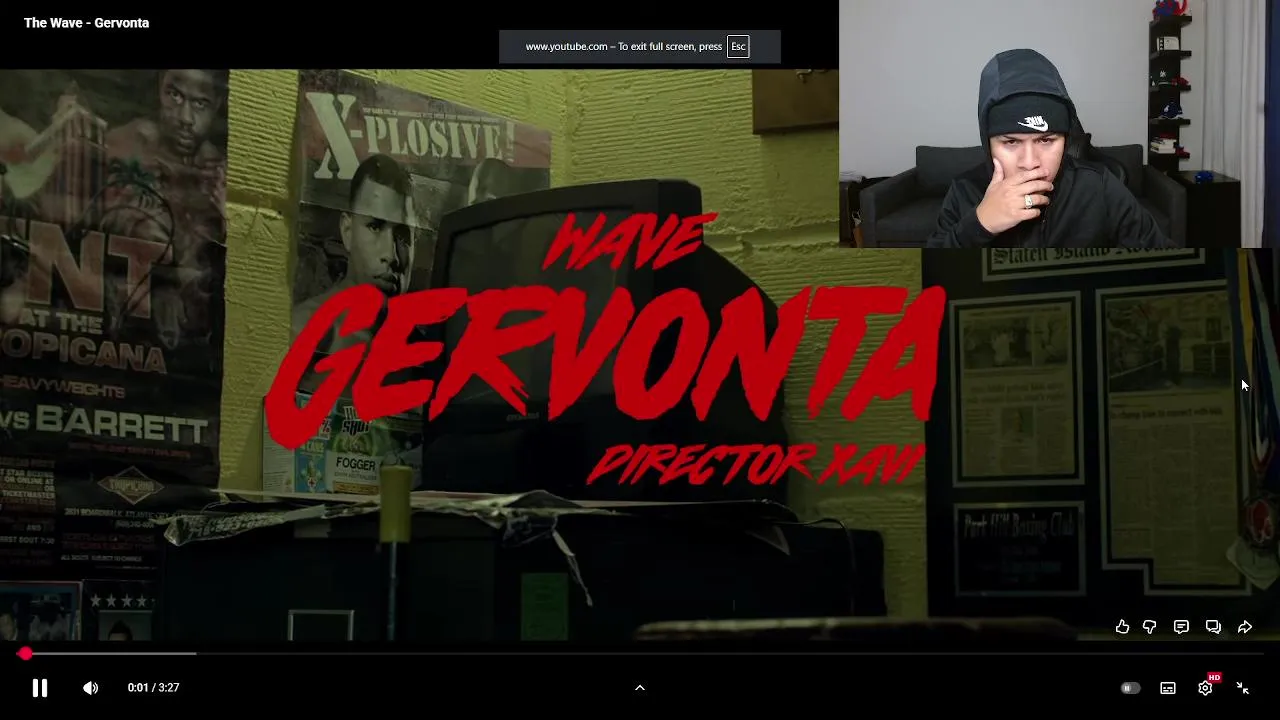This screenshot has height=720, width=1280.
Task: Expand more videos with the up chevron
Action: 640,688
